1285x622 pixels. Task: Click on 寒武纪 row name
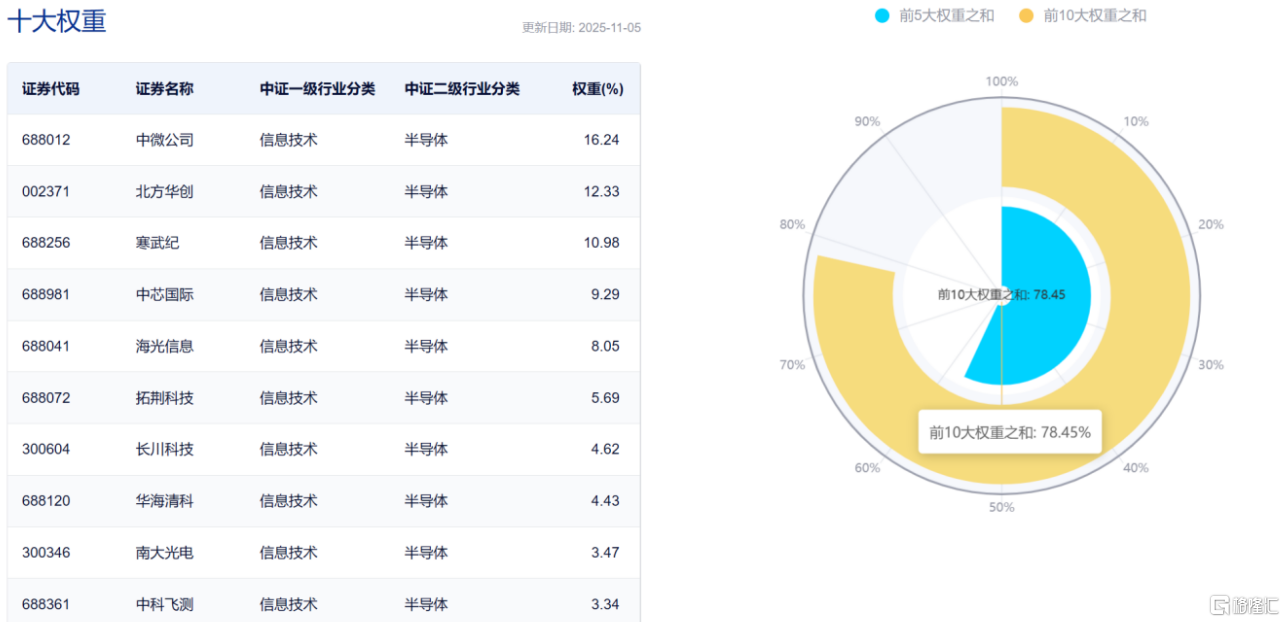[157, 243]
